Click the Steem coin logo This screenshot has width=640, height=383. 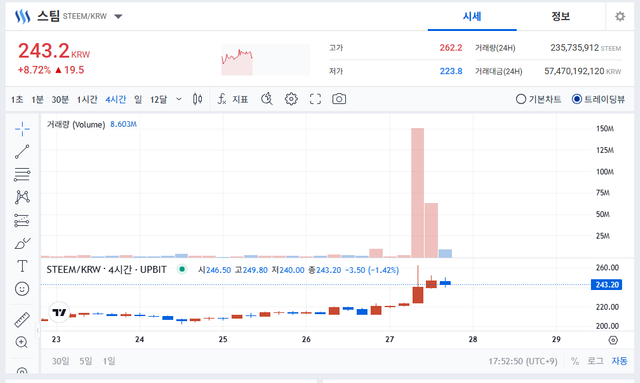coord(22,16)
